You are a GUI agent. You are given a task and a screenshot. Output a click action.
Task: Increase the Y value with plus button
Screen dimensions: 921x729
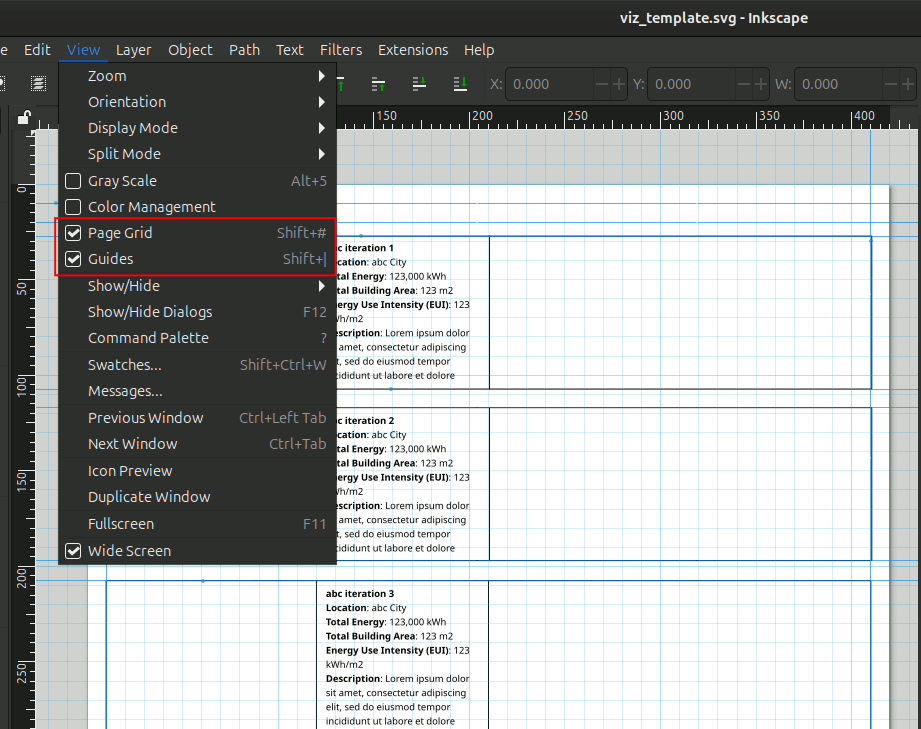[x=762, y=85]
